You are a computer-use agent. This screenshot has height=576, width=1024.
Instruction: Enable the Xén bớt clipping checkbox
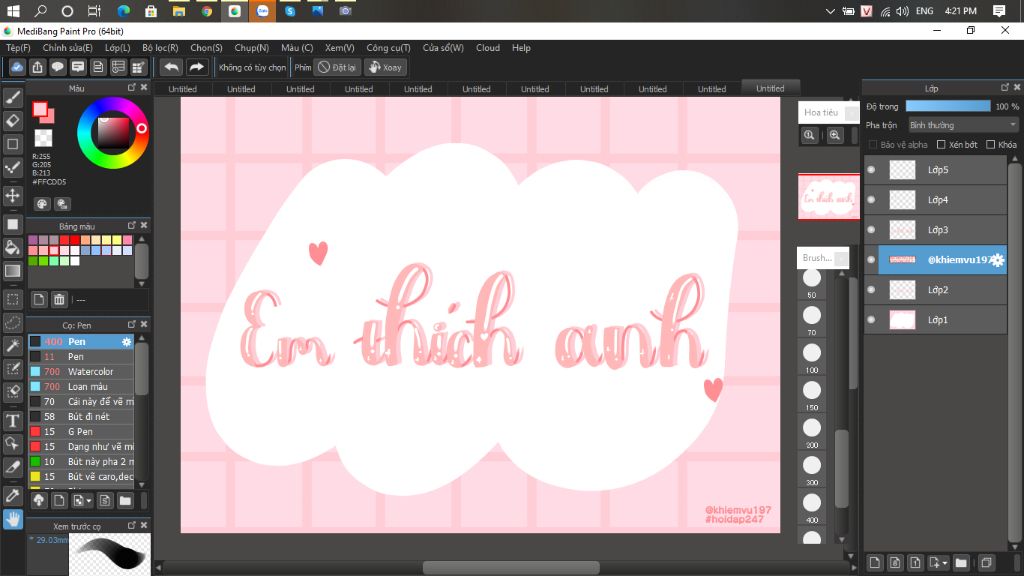(941, 145)
